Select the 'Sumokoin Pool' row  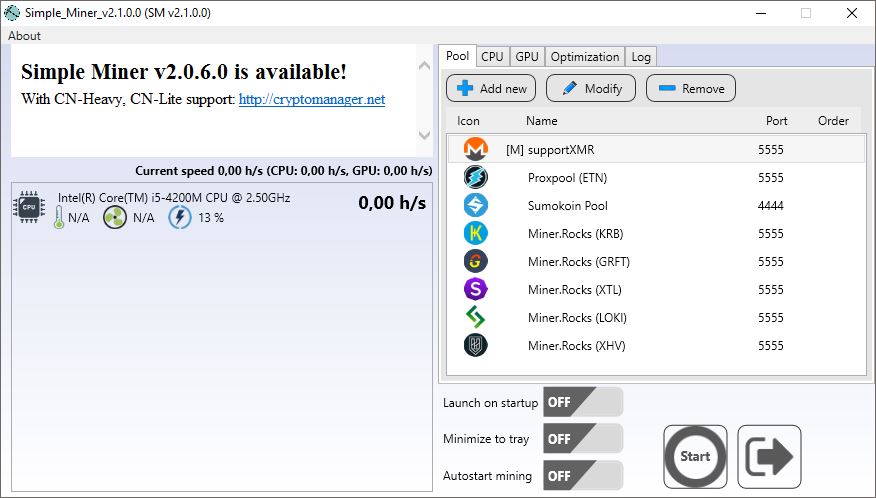click(656, 206)
